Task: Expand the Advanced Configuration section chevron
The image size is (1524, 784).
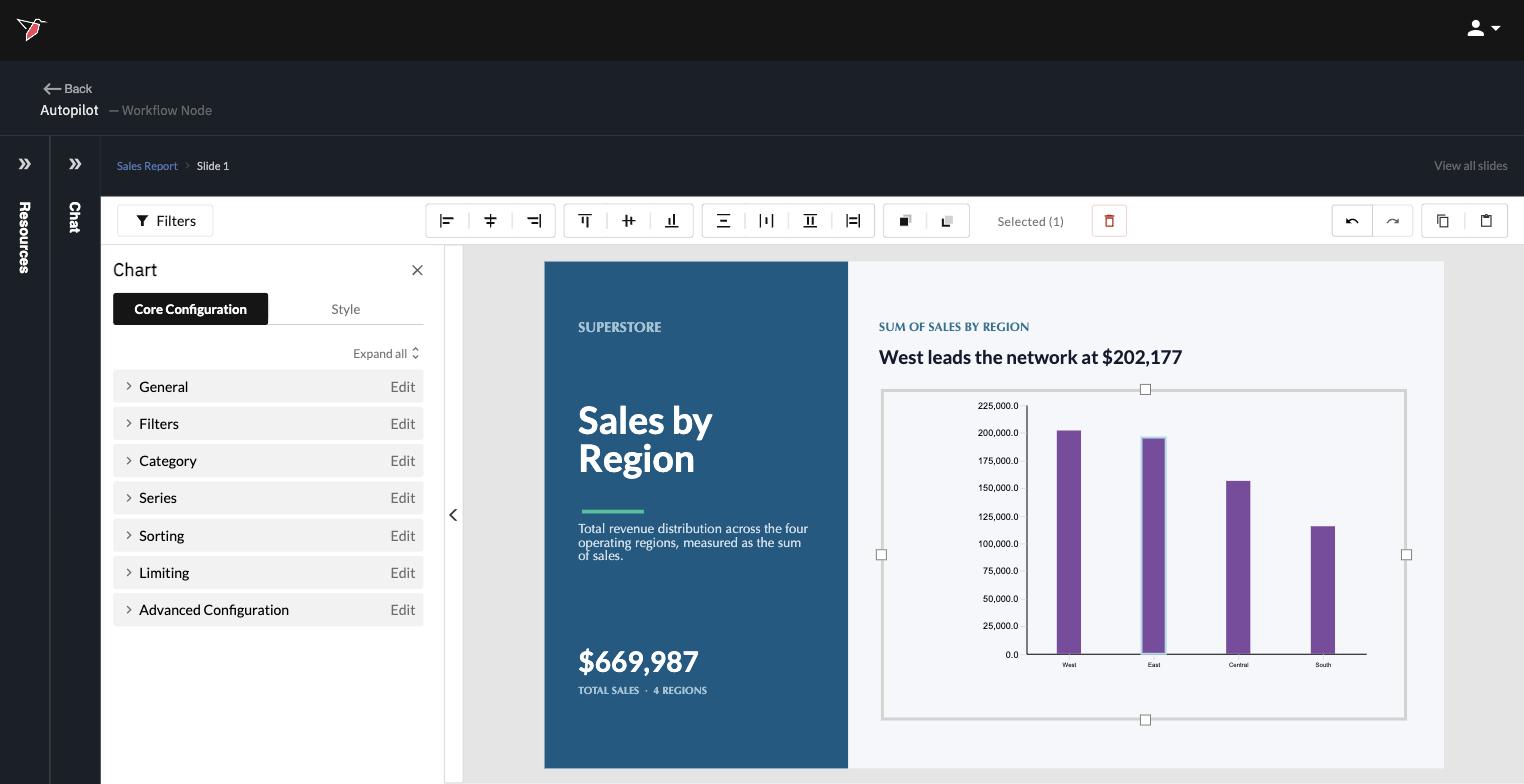Action: click(x=129, y=609)
